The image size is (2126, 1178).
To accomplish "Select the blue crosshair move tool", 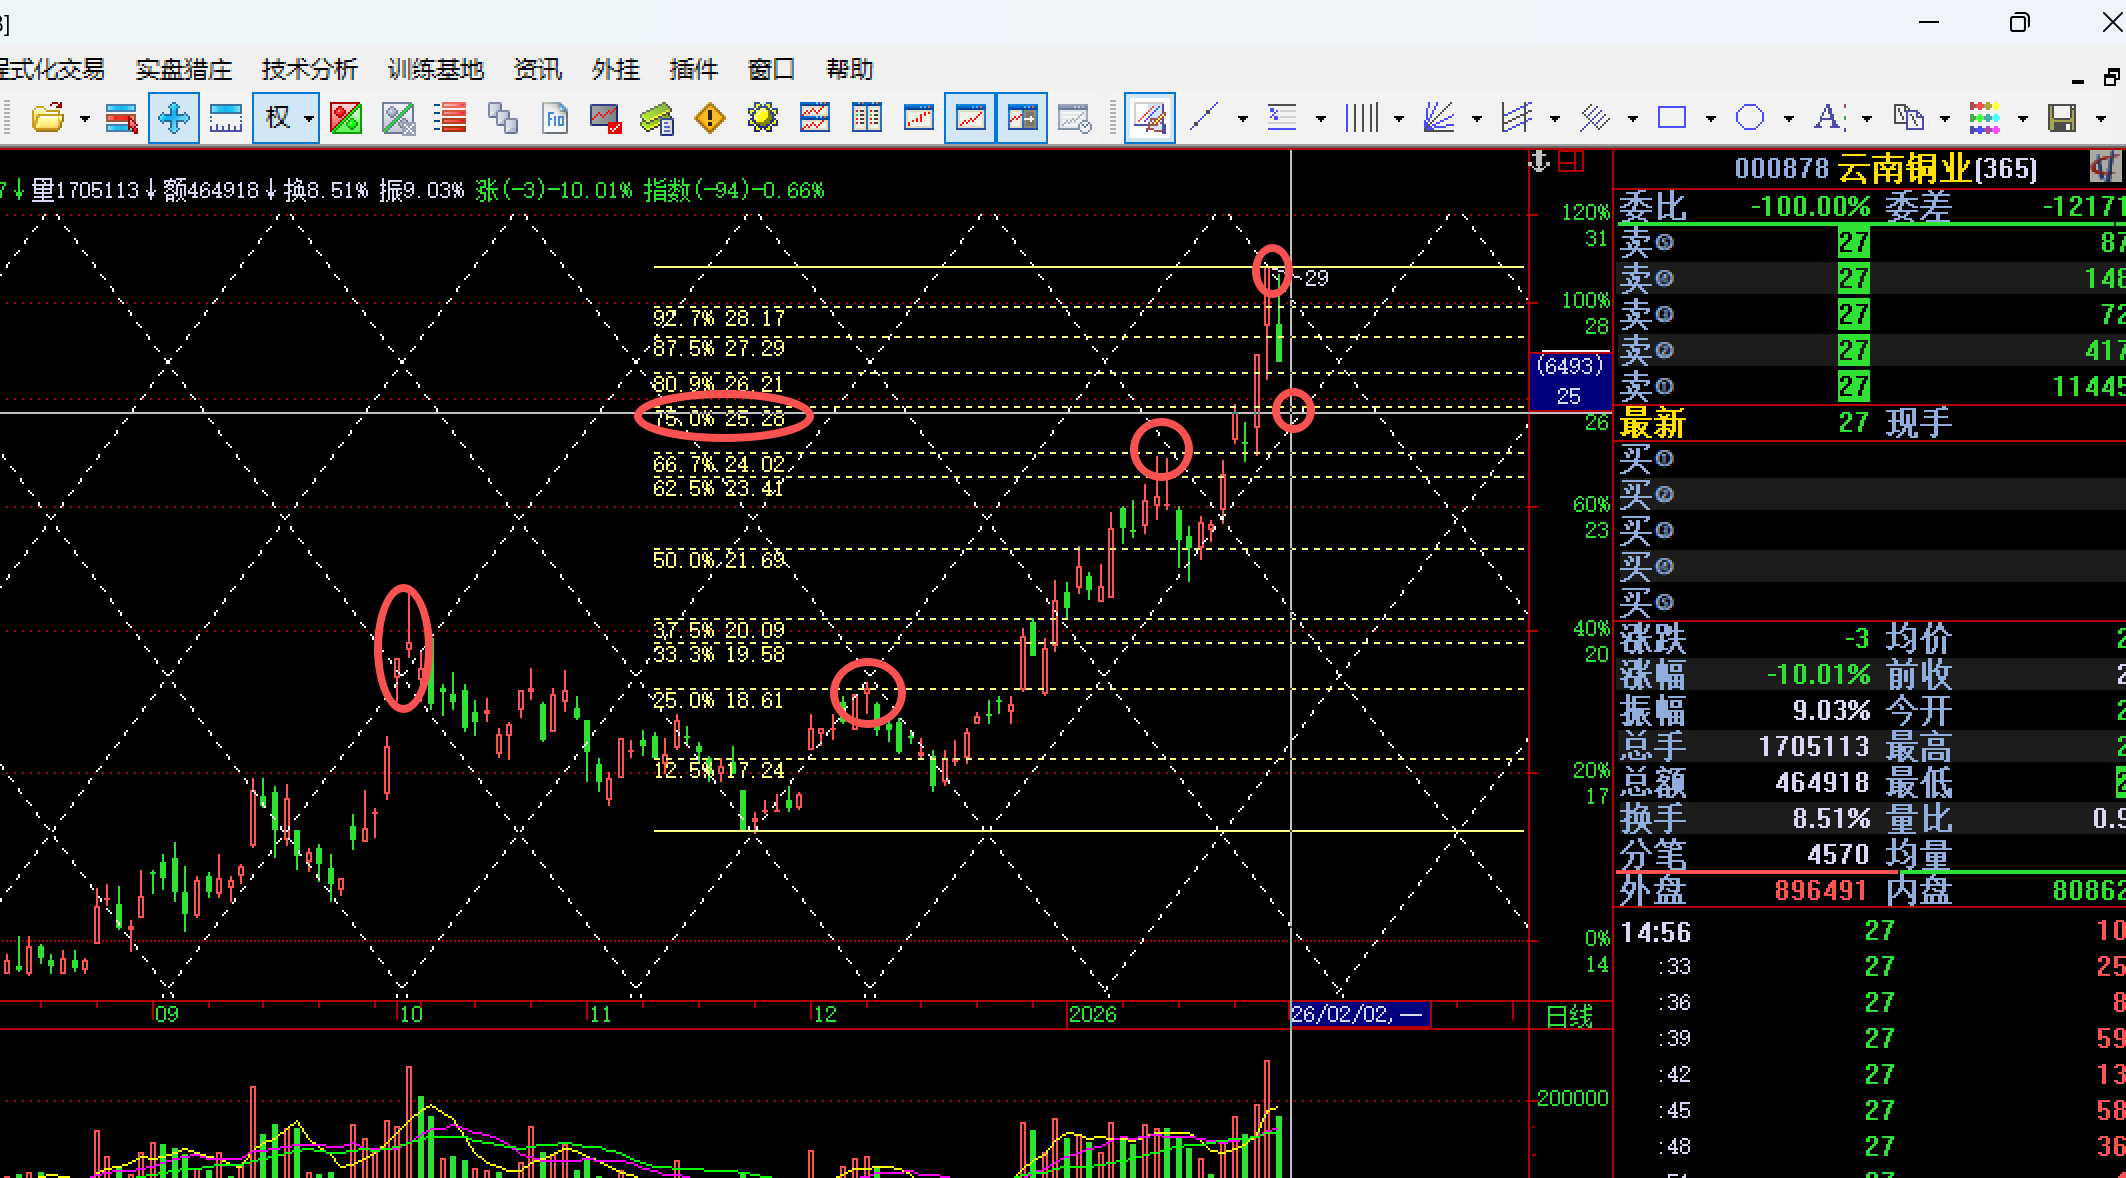I will [173, 118].
